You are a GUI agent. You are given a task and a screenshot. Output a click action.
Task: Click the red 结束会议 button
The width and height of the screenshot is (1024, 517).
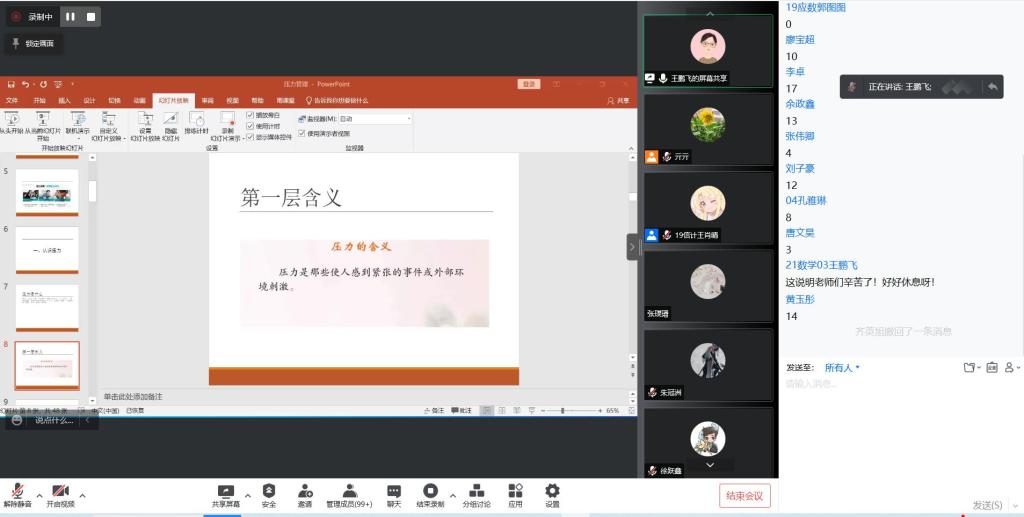click(744, 496)
